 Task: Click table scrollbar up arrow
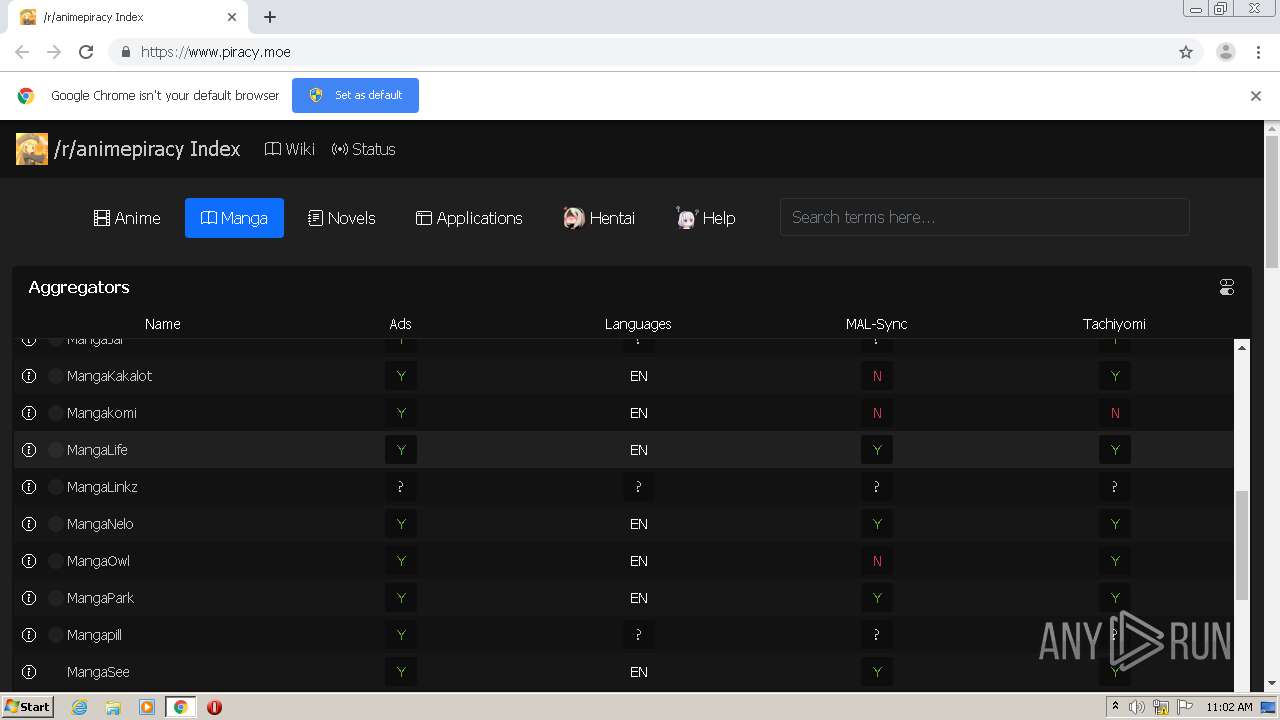(x=1242, y=347)
